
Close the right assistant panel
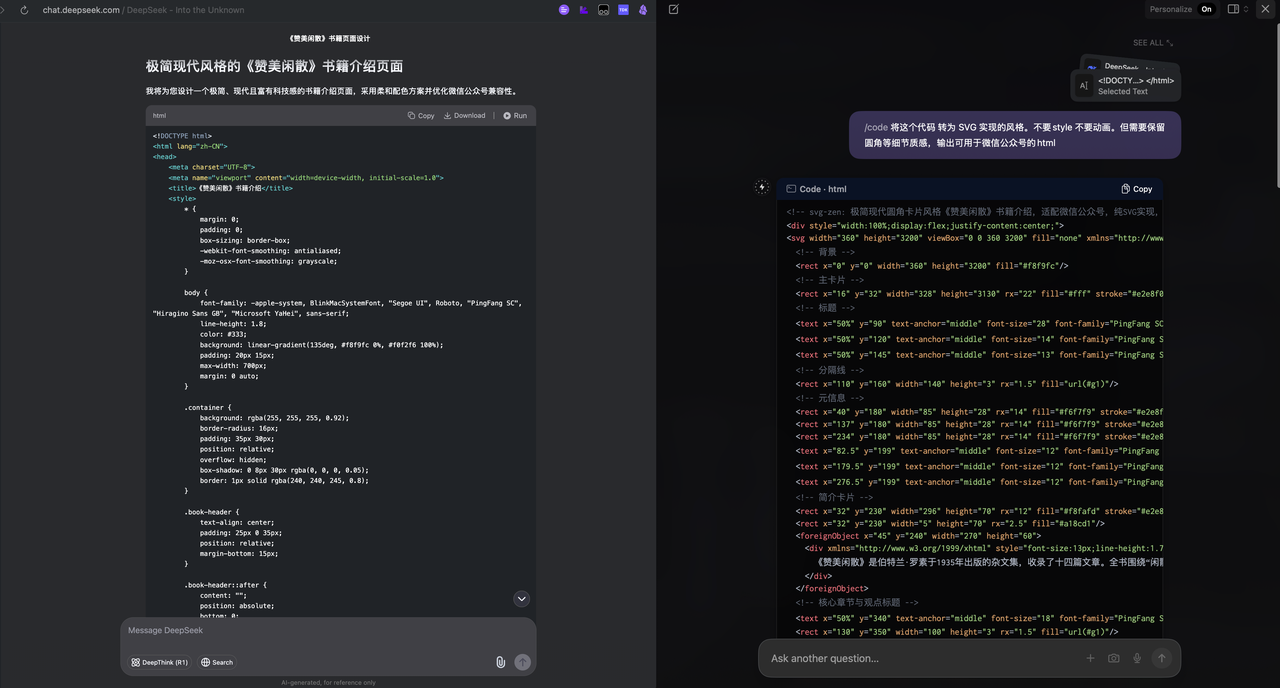(x=1265, y=9)
